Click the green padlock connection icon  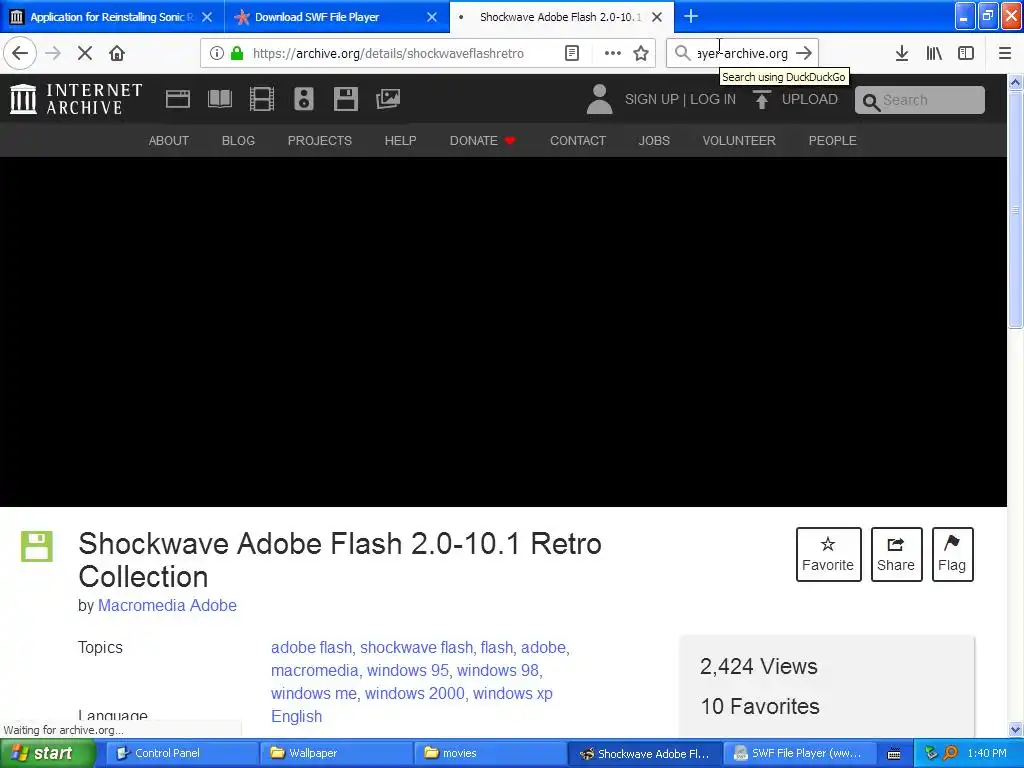tap(237, 53)
